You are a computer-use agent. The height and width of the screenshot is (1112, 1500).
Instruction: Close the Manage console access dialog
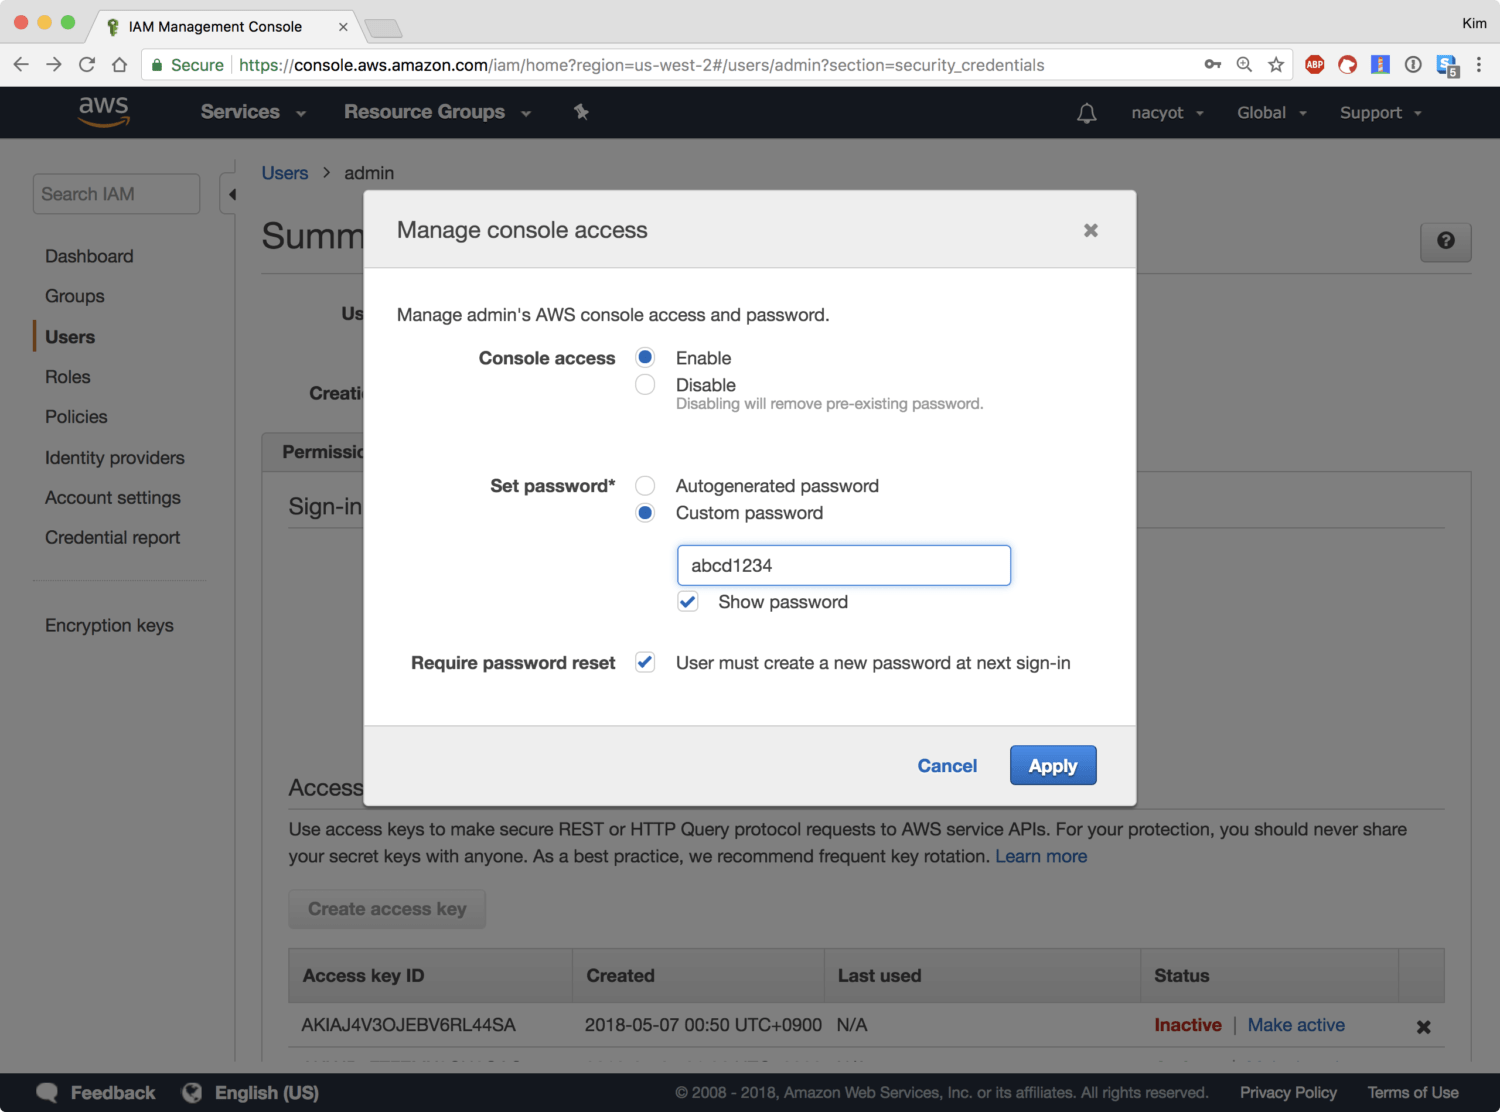pyautogui.click(x=1090, y=231)
